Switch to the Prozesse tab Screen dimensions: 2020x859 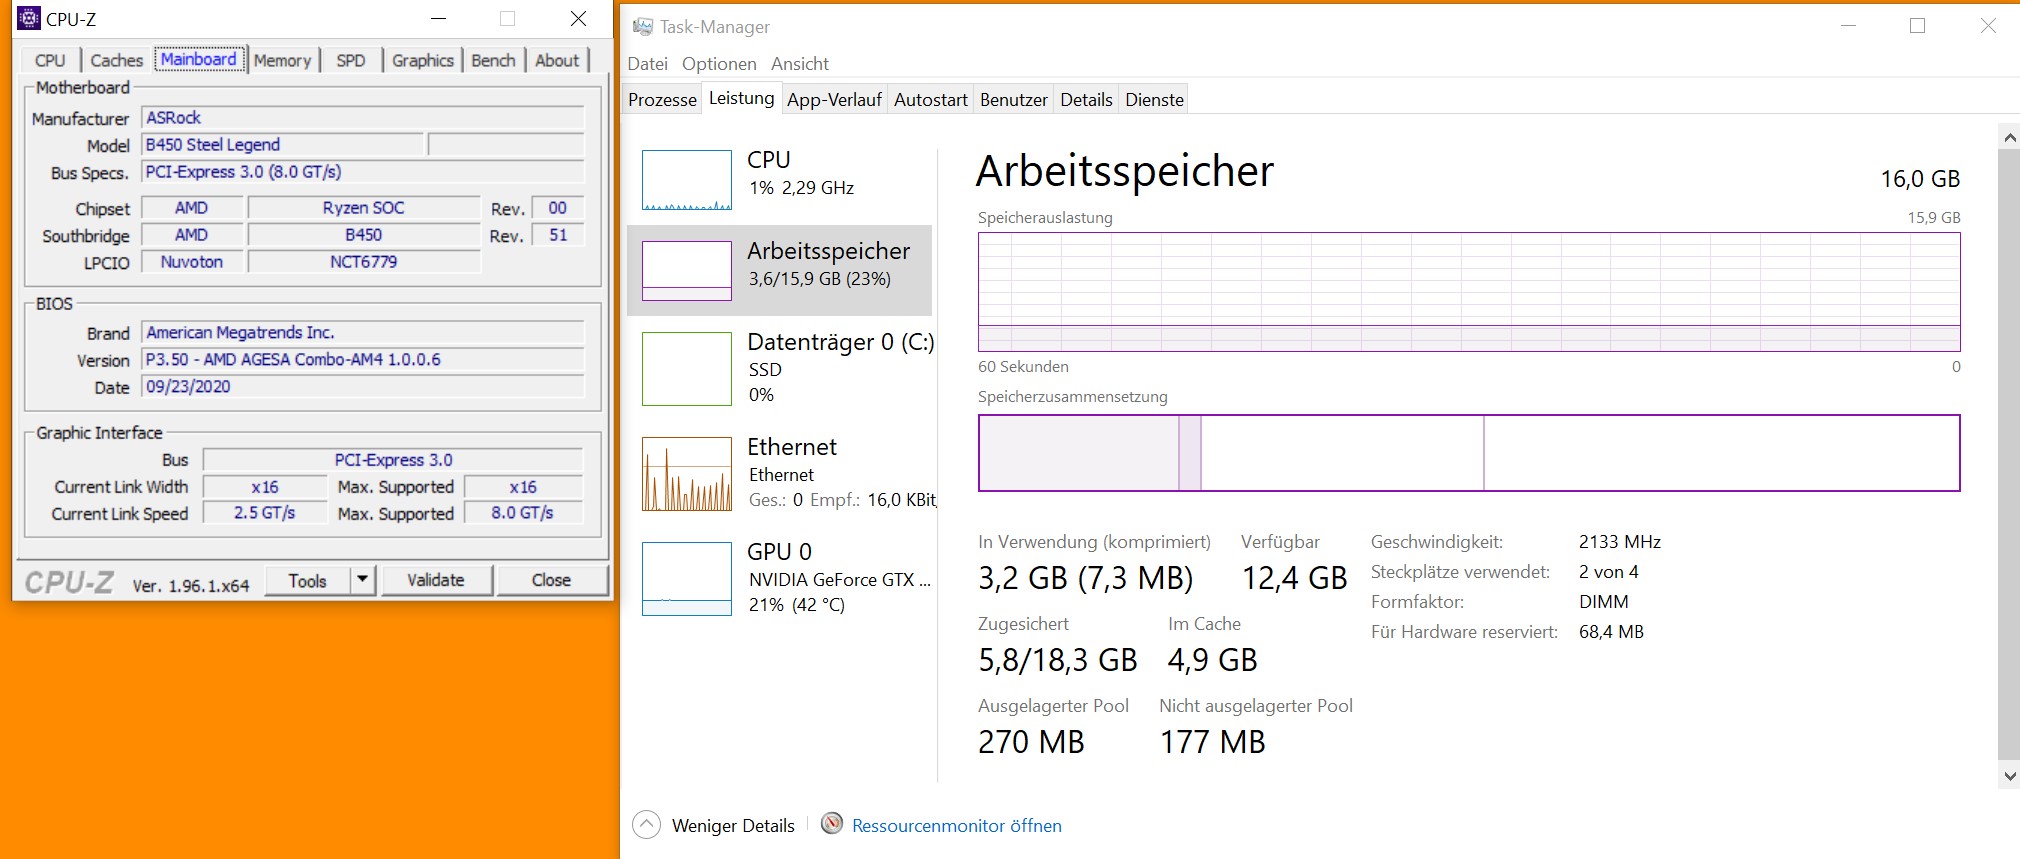pos(662,100)
